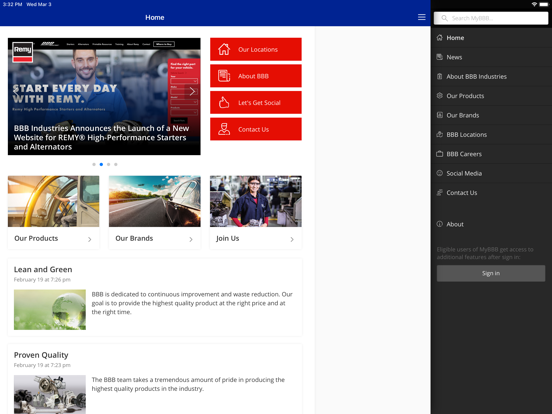Open the Proven Quality parts thumbnail
Viewport: 552px width, 414px height.
[50, 394]
